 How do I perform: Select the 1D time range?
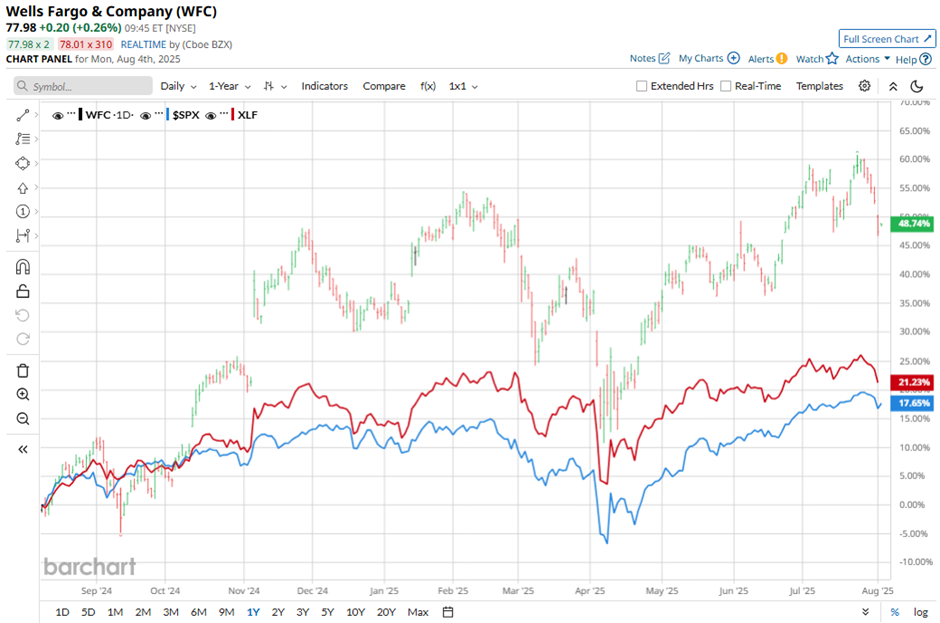pyautogui.click(x=62, y=612)
